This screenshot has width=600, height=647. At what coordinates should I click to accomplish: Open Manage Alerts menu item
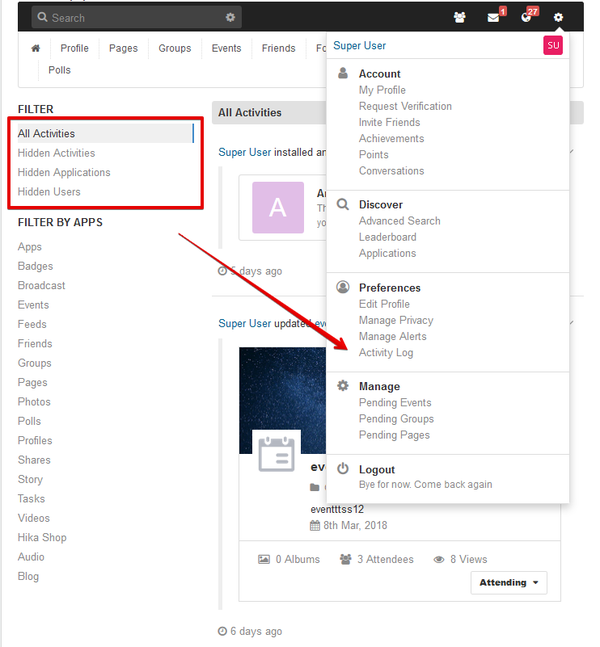(x=392, y=336)
